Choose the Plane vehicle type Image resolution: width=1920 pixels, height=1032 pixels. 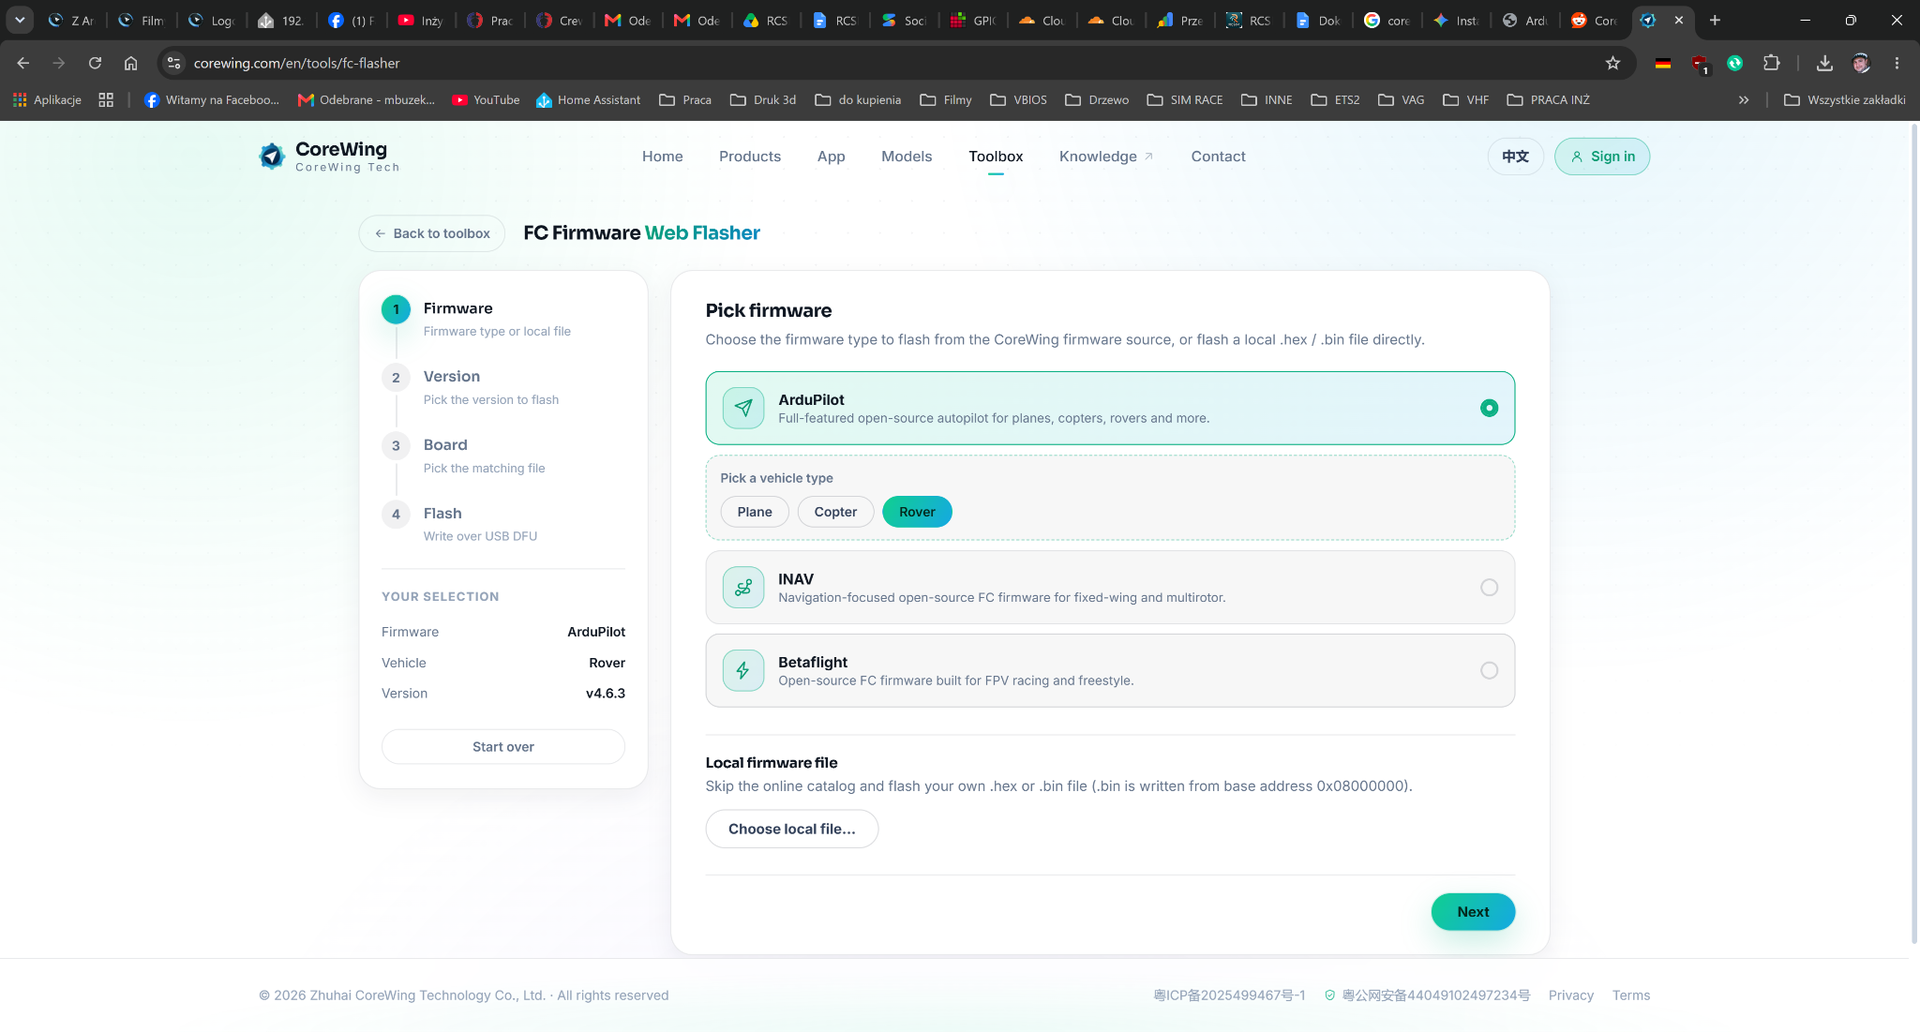(x=754, y=512)
